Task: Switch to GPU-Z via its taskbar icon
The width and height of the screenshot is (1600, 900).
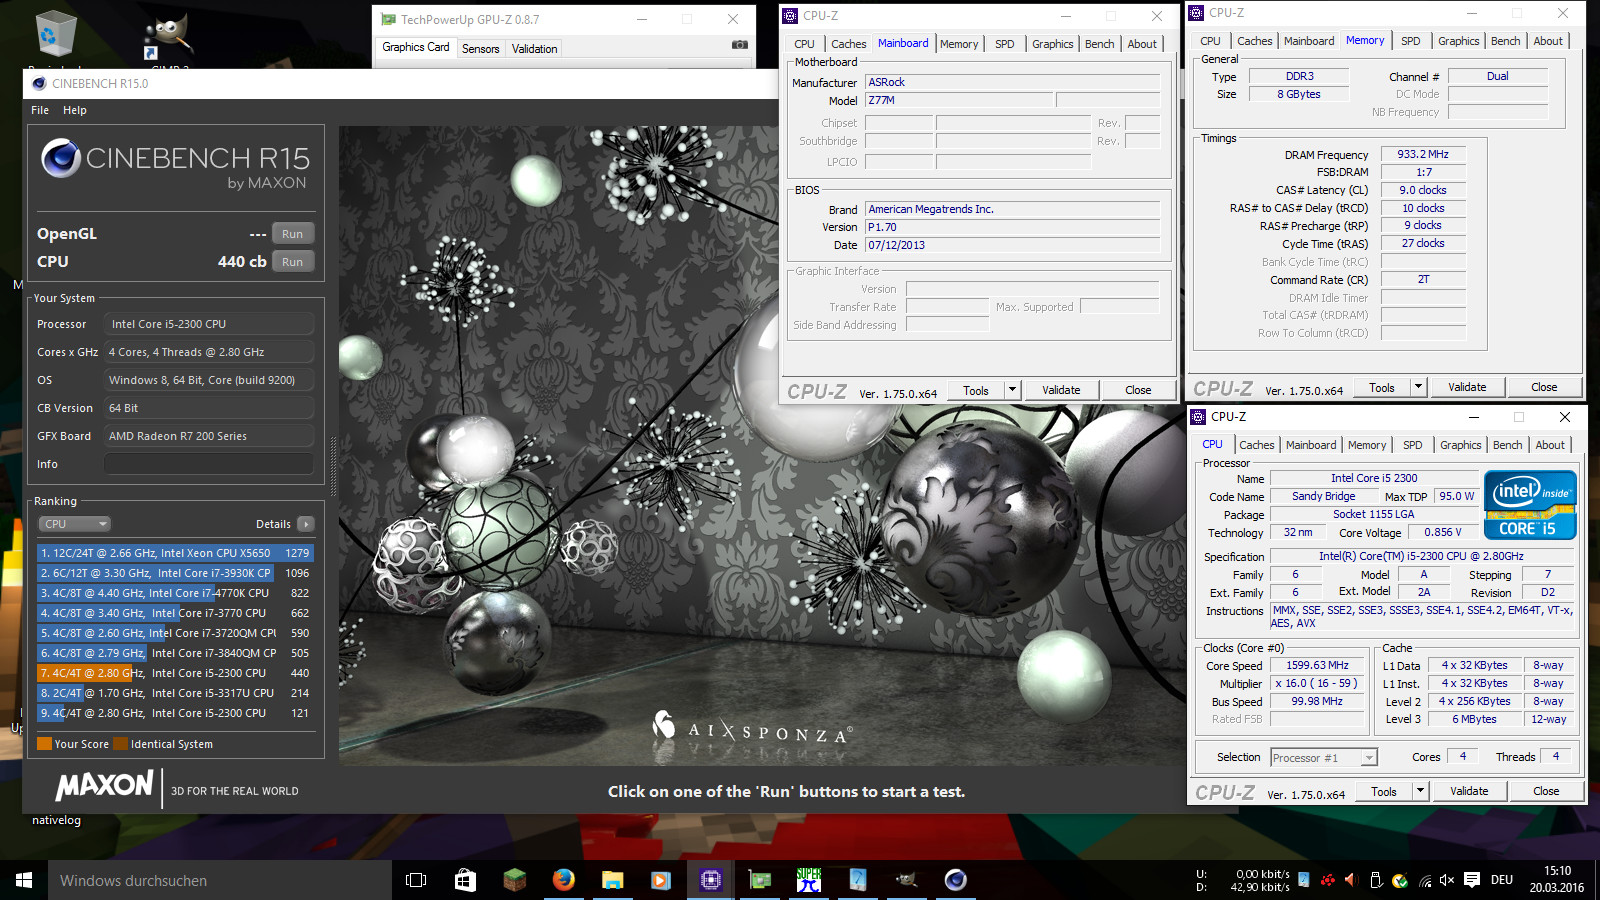Action: [760, 880]
